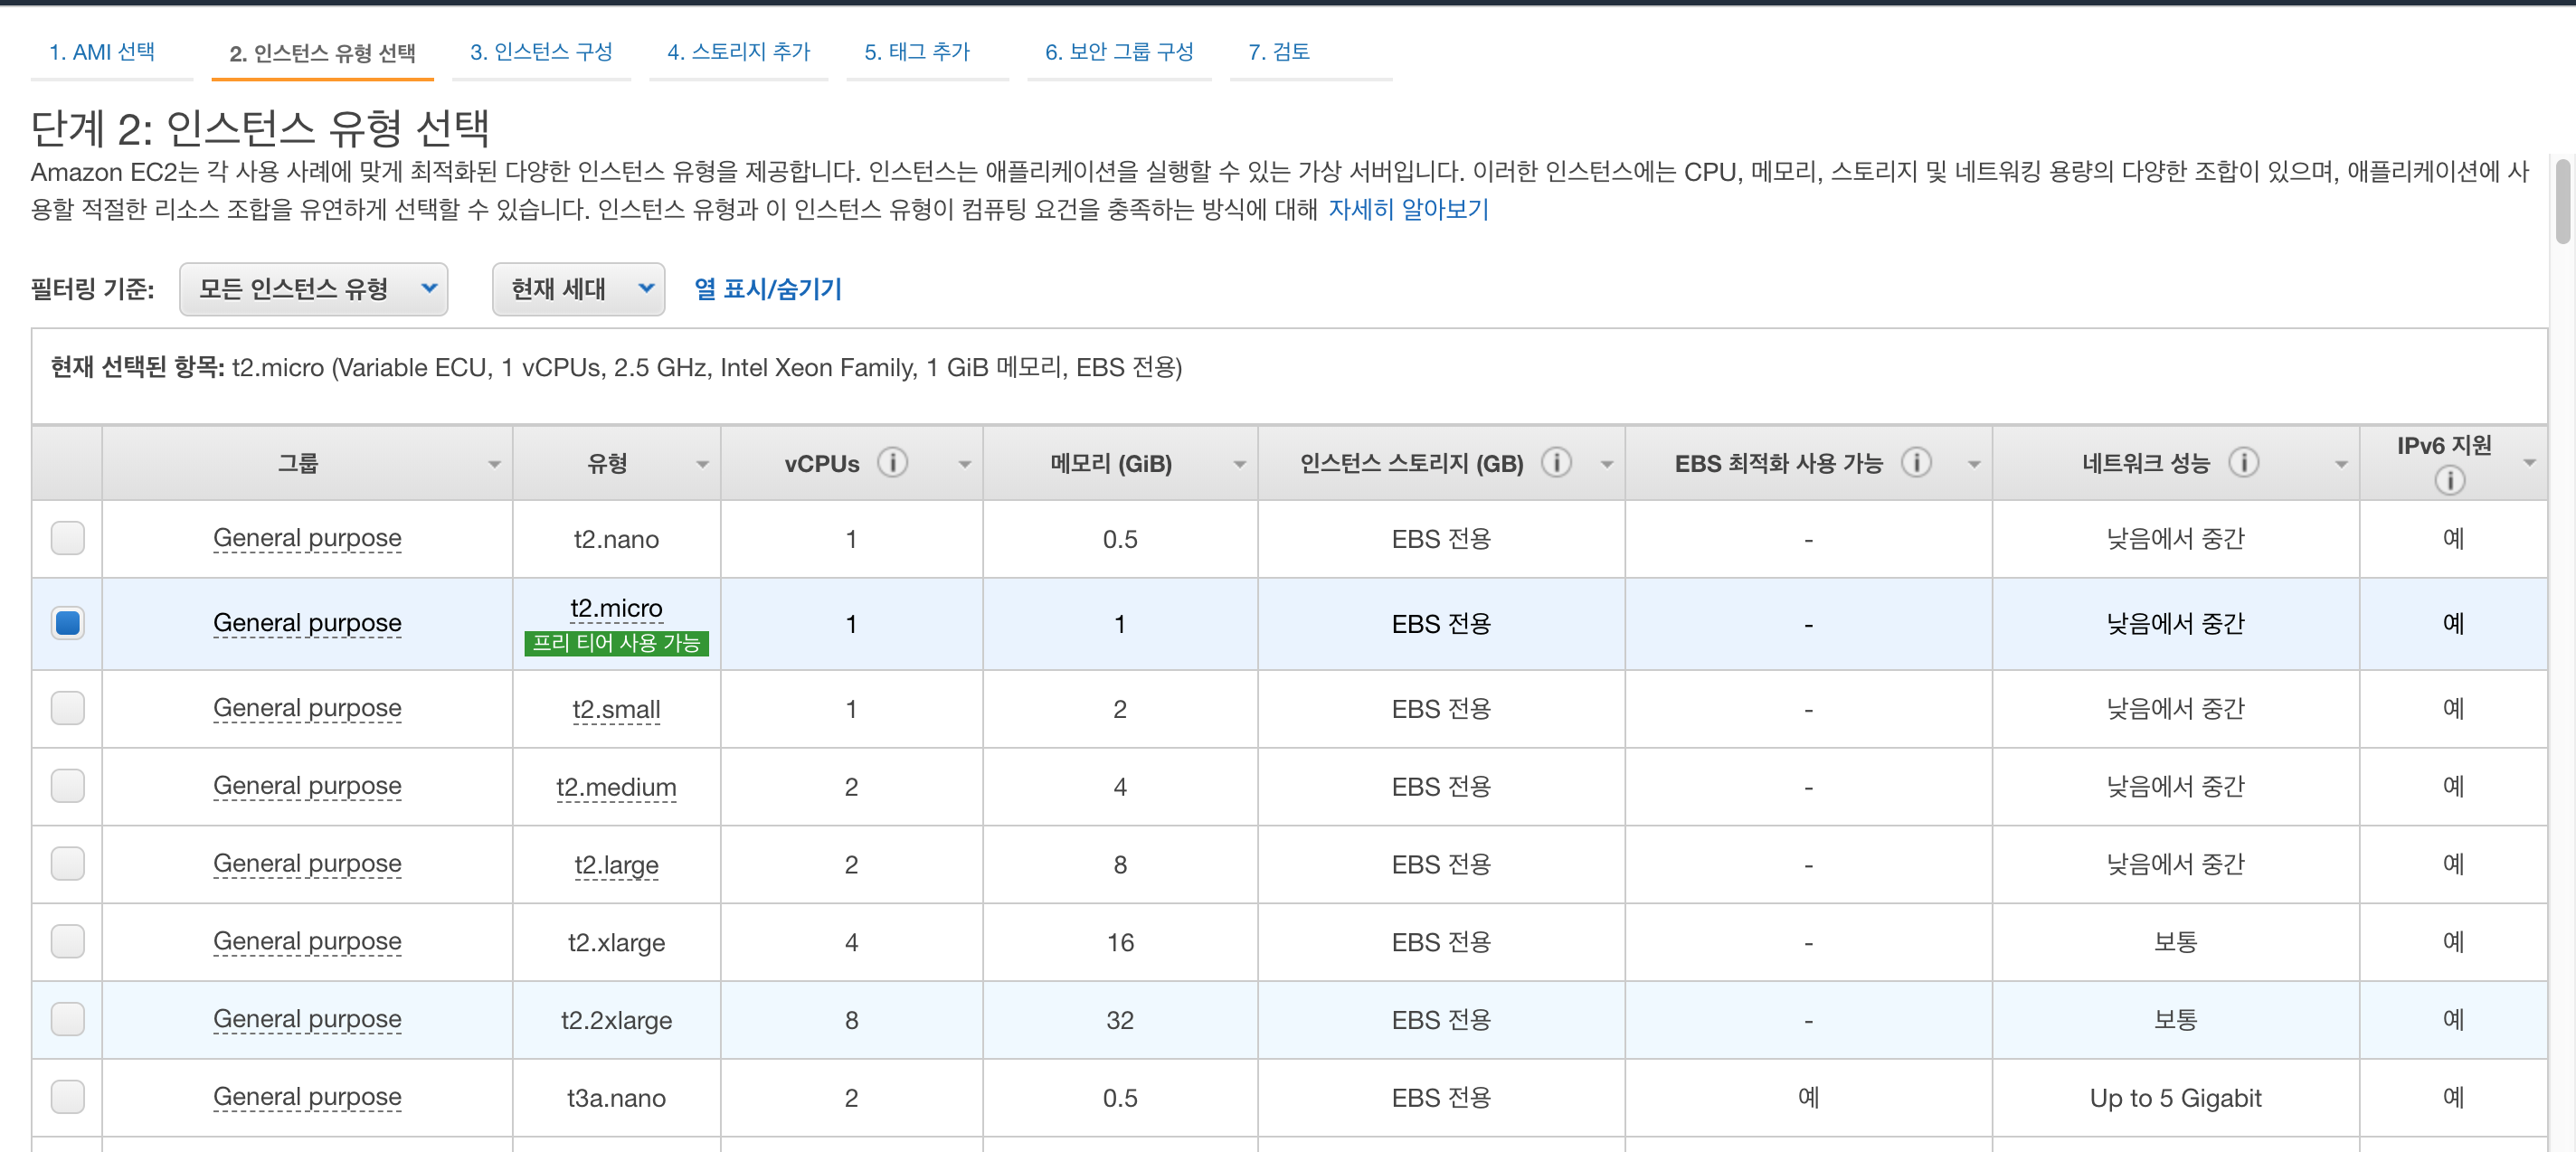Click the 자세히 알아보기 link

1408,209
